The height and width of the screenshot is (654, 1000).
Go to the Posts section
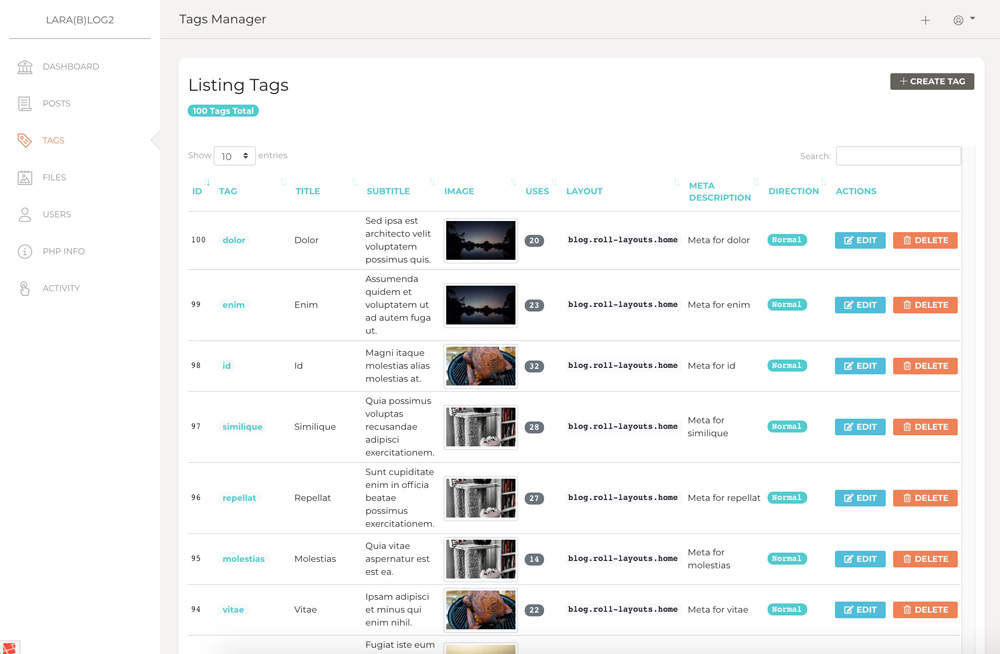click(x=54, y=103)
